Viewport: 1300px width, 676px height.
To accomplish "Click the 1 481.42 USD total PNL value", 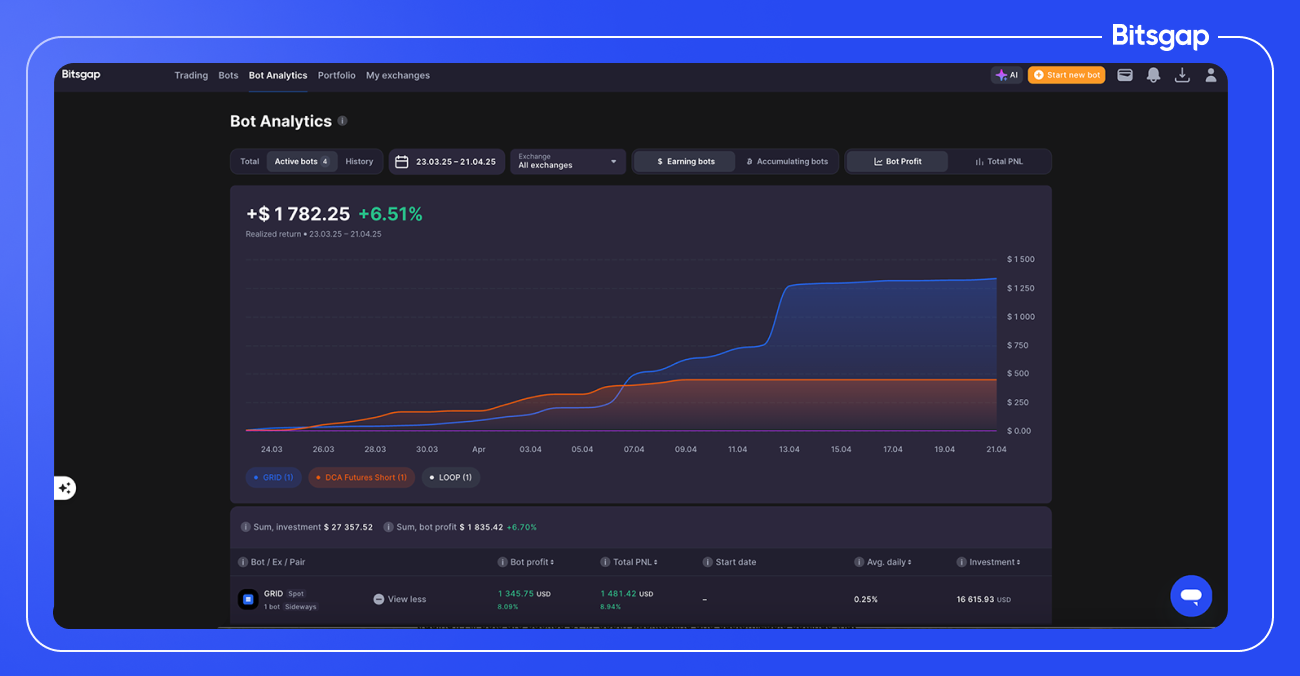I will 627,594.
